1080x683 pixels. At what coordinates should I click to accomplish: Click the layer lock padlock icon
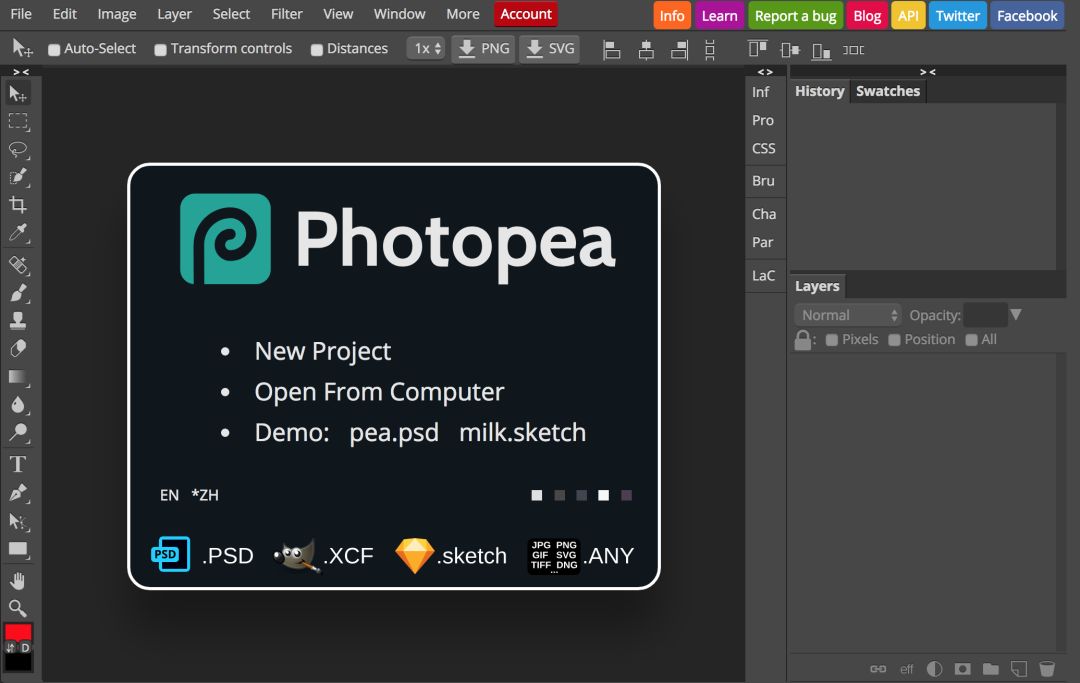[x=802, y=340]
